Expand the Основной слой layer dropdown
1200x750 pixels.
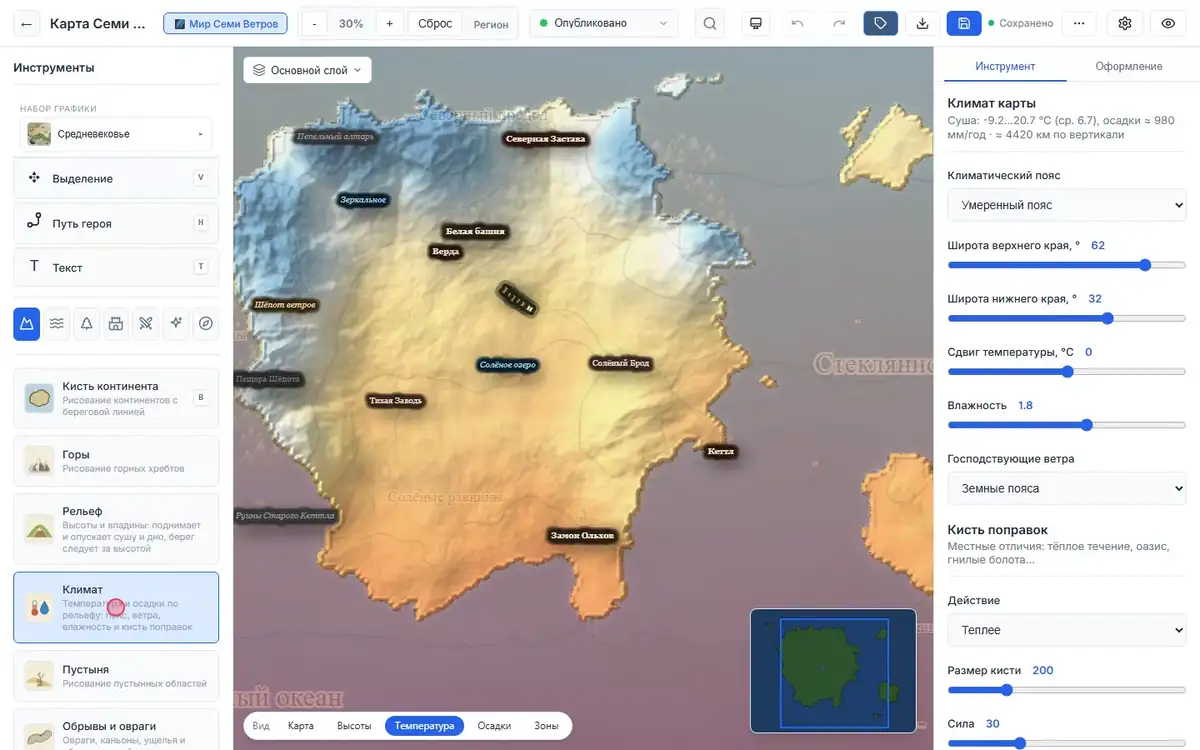[307, 70]
